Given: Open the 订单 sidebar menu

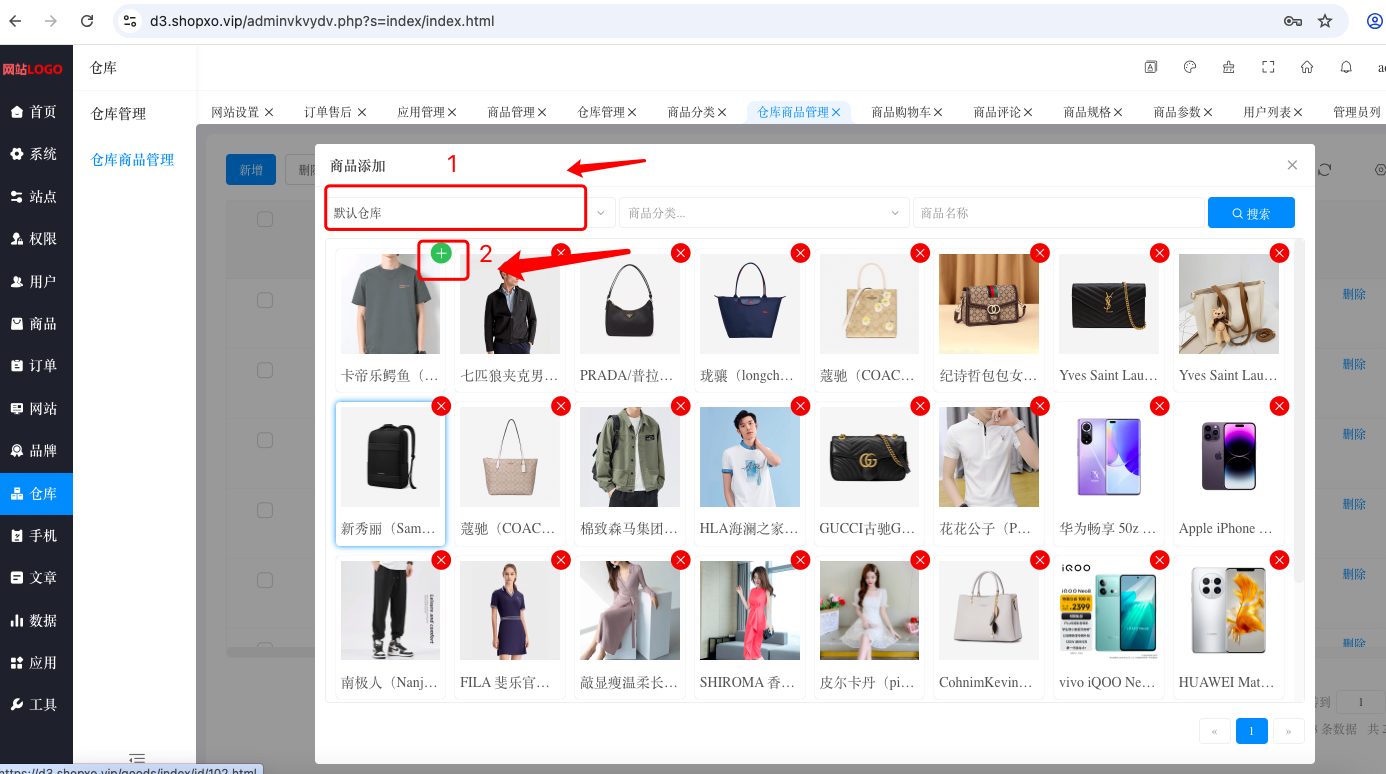Looking at the screenshot, I should tap(36, 366).
